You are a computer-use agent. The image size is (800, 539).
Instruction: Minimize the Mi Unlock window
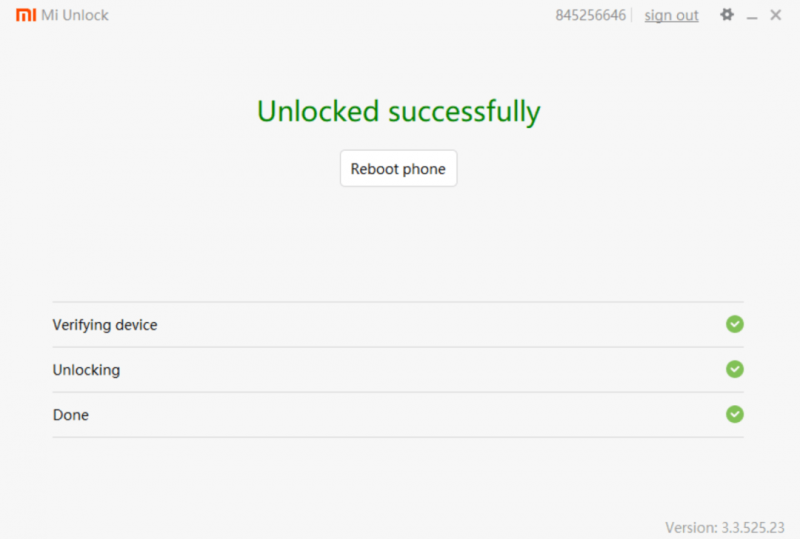pos(752,17)
